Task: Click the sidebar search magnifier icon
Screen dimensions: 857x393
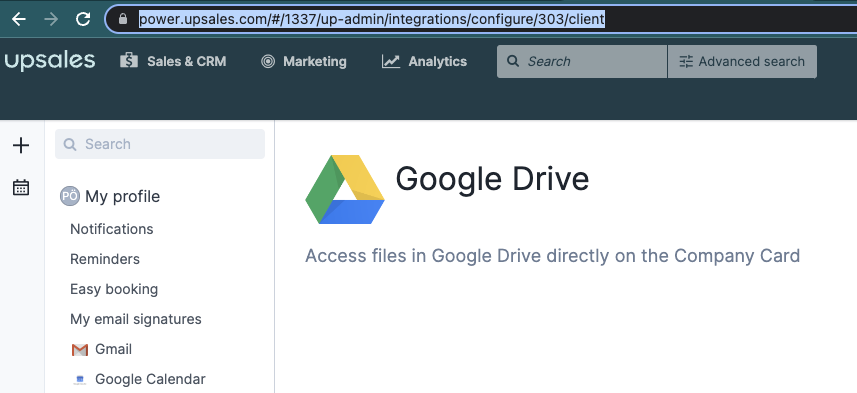Action: 70,144
